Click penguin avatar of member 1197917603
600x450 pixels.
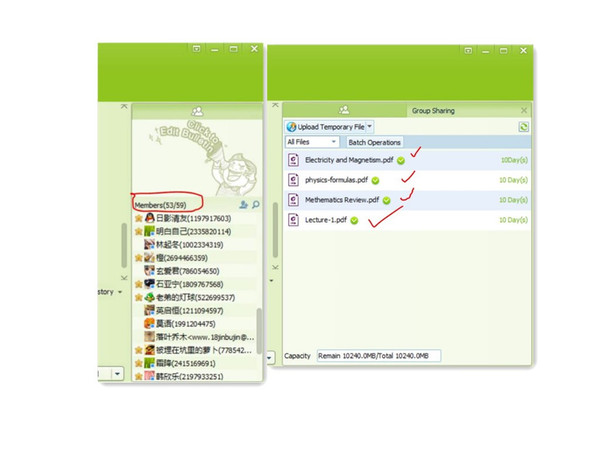click(x=149, y=218)
